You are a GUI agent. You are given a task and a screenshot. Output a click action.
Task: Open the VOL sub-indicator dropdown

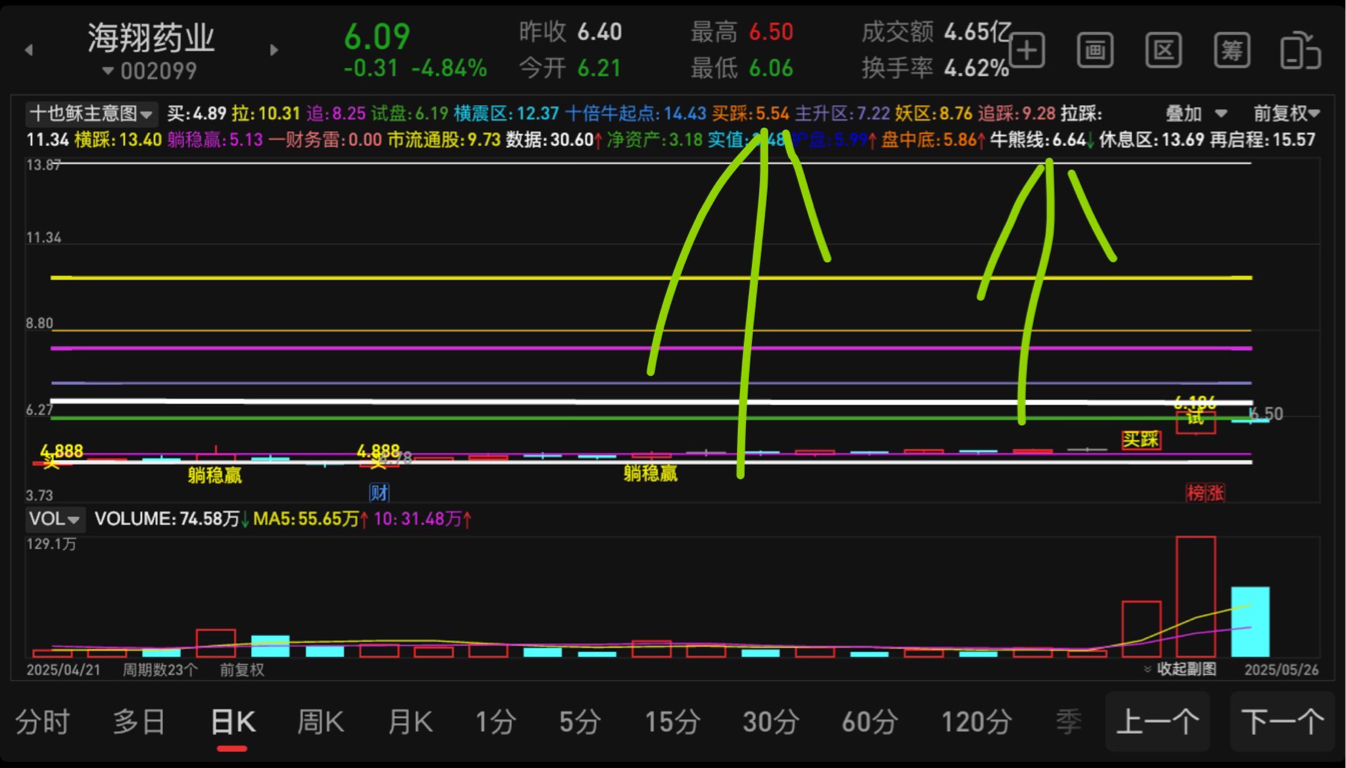pyautogui.click(x=54, y=519)
